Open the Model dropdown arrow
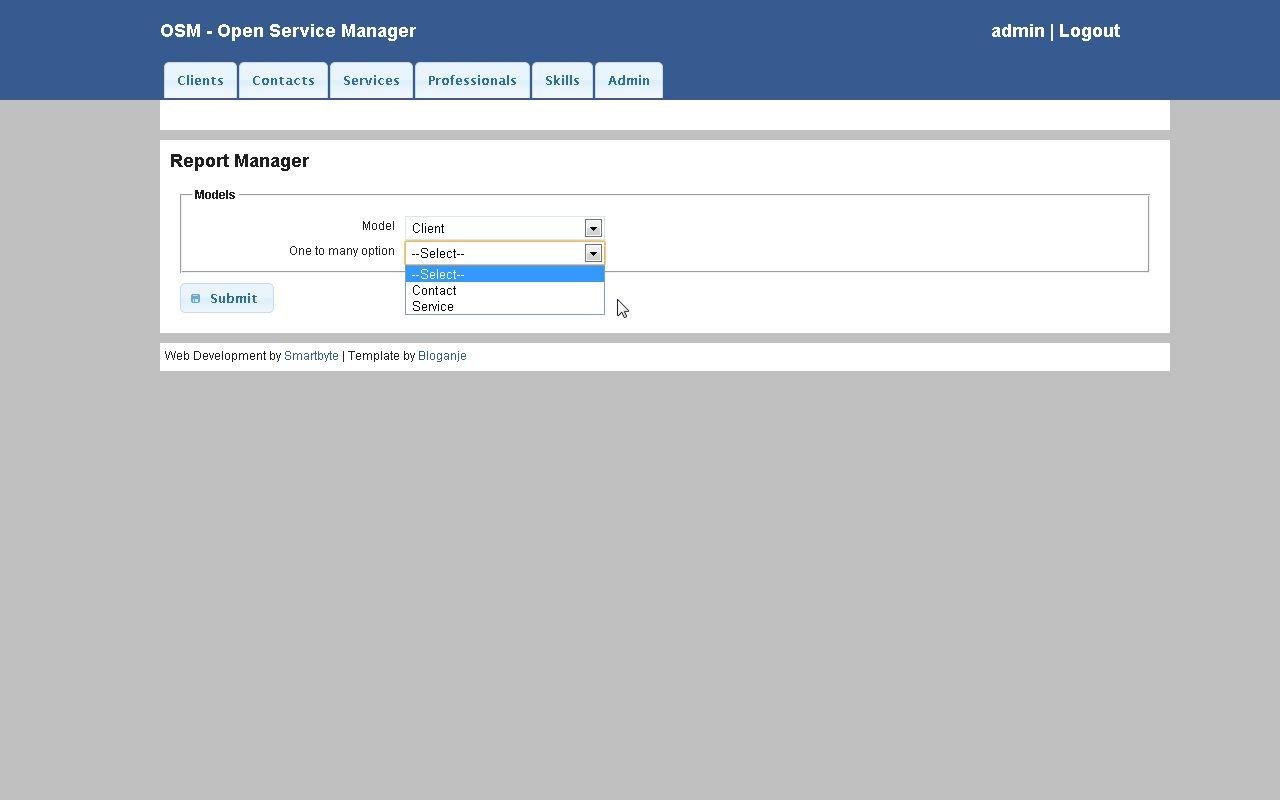The image size is (1280, 800). (593, 228)
